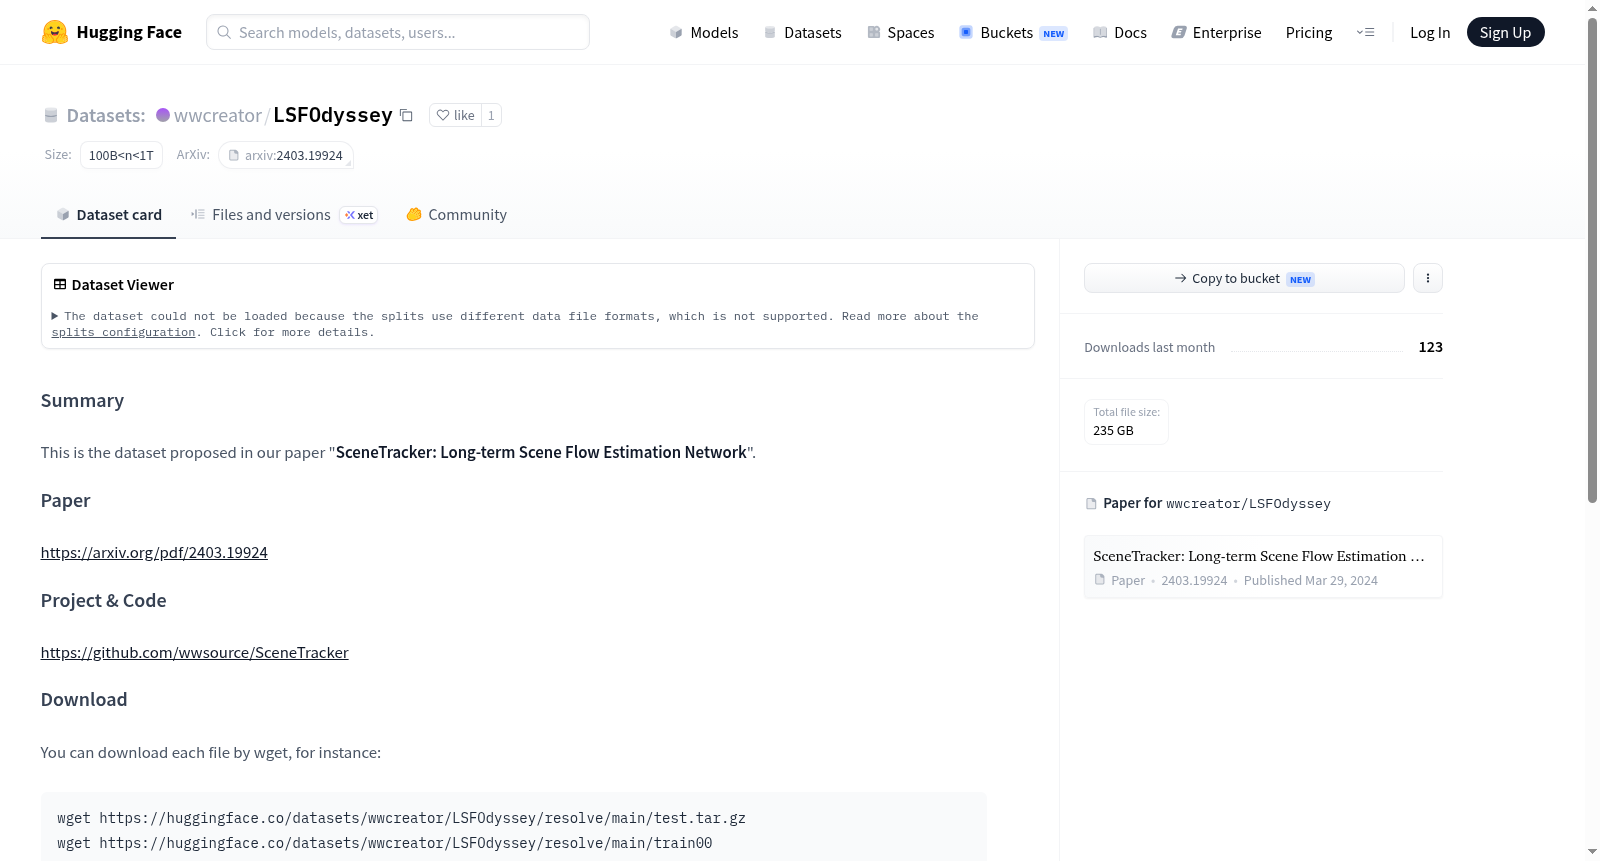
Task: Open the github.com SceneTracker link
Action: click(194, 652)
